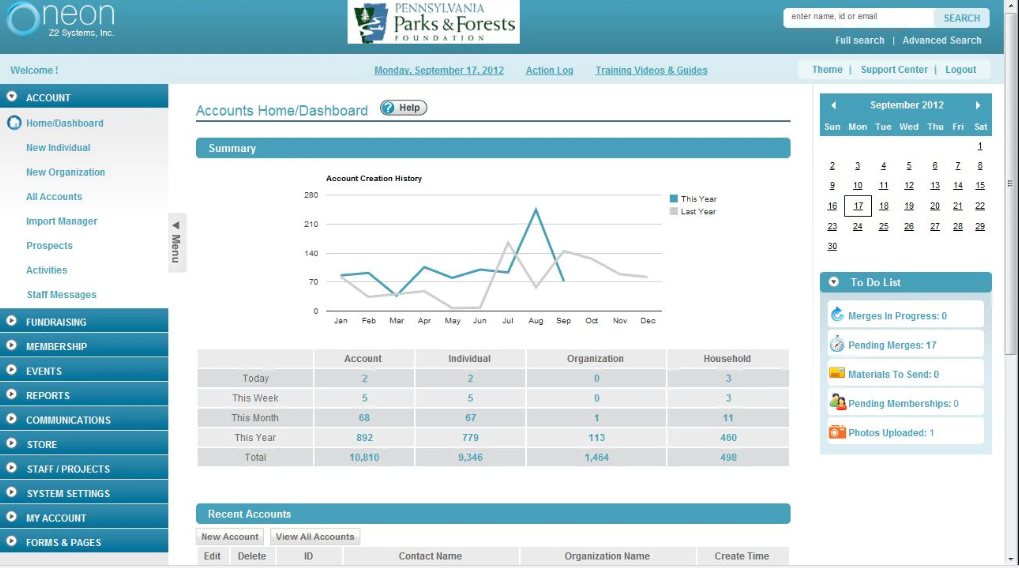Click Pending Merges: 17 link
Image resolution: width=1019 pixels, height=568 pixels.
tap(892, 345)
